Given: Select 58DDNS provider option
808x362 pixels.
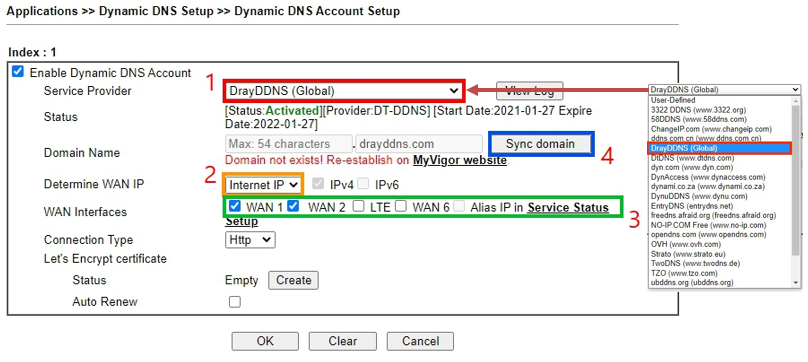Looking at the screenshot, I should pos(698,119).
